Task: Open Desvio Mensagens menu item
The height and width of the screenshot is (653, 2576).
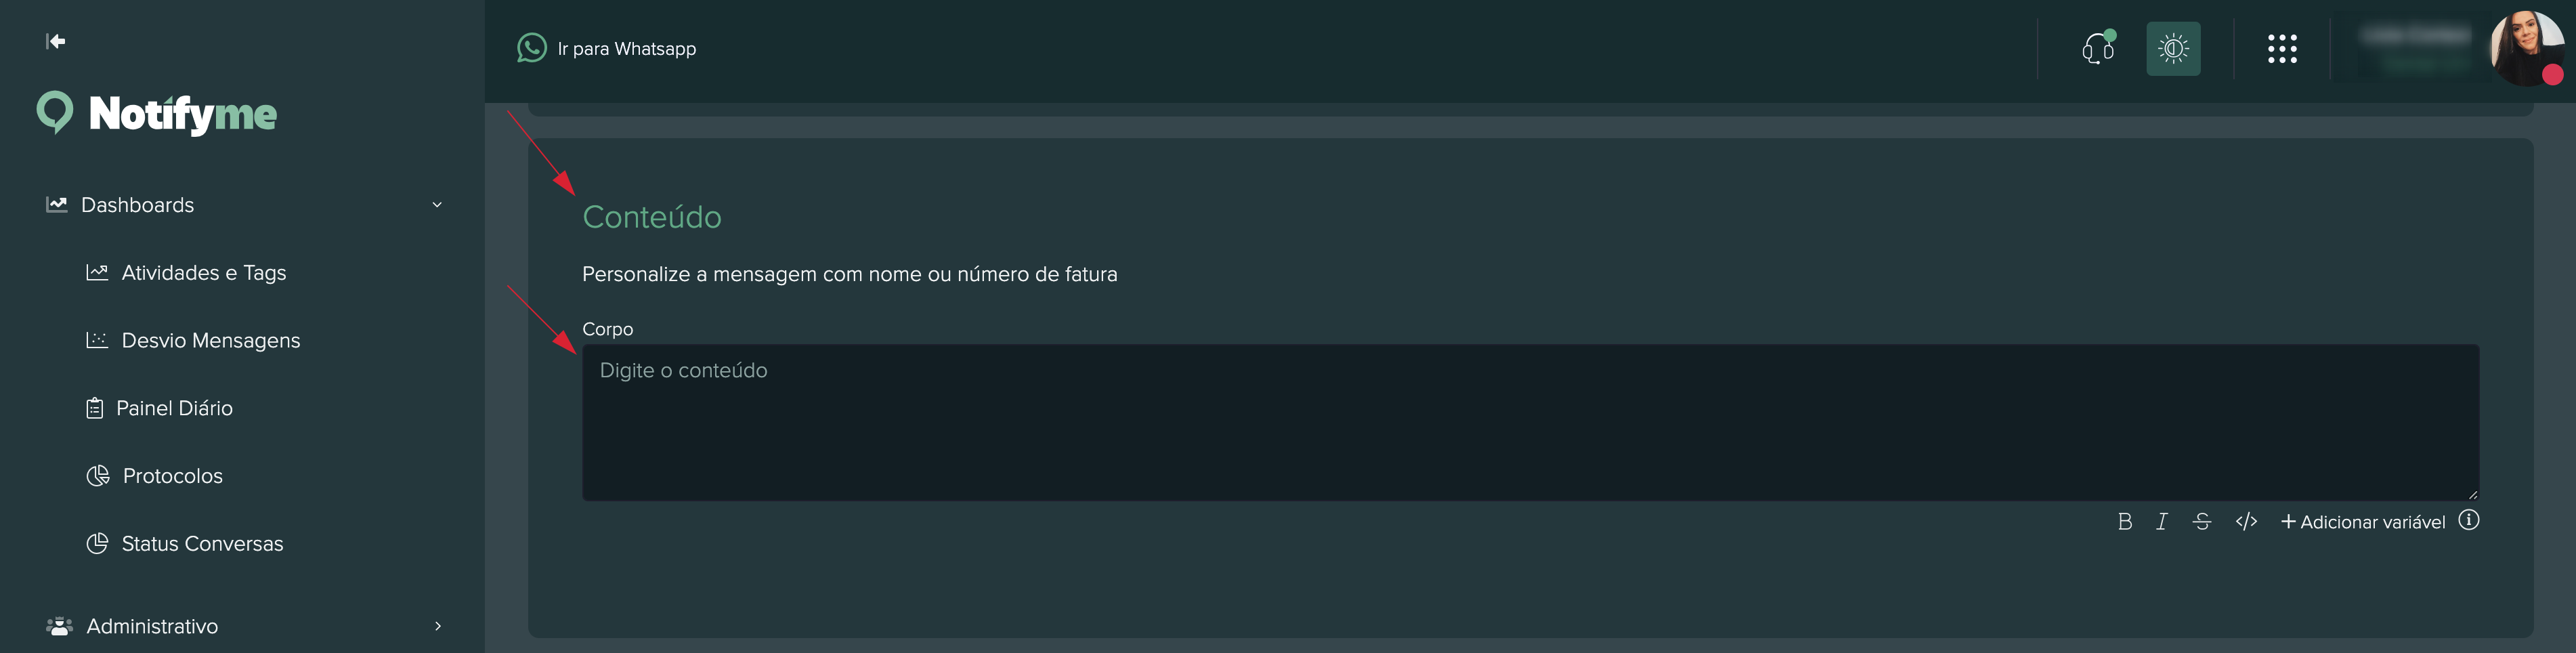Action: tap(210, 341)
